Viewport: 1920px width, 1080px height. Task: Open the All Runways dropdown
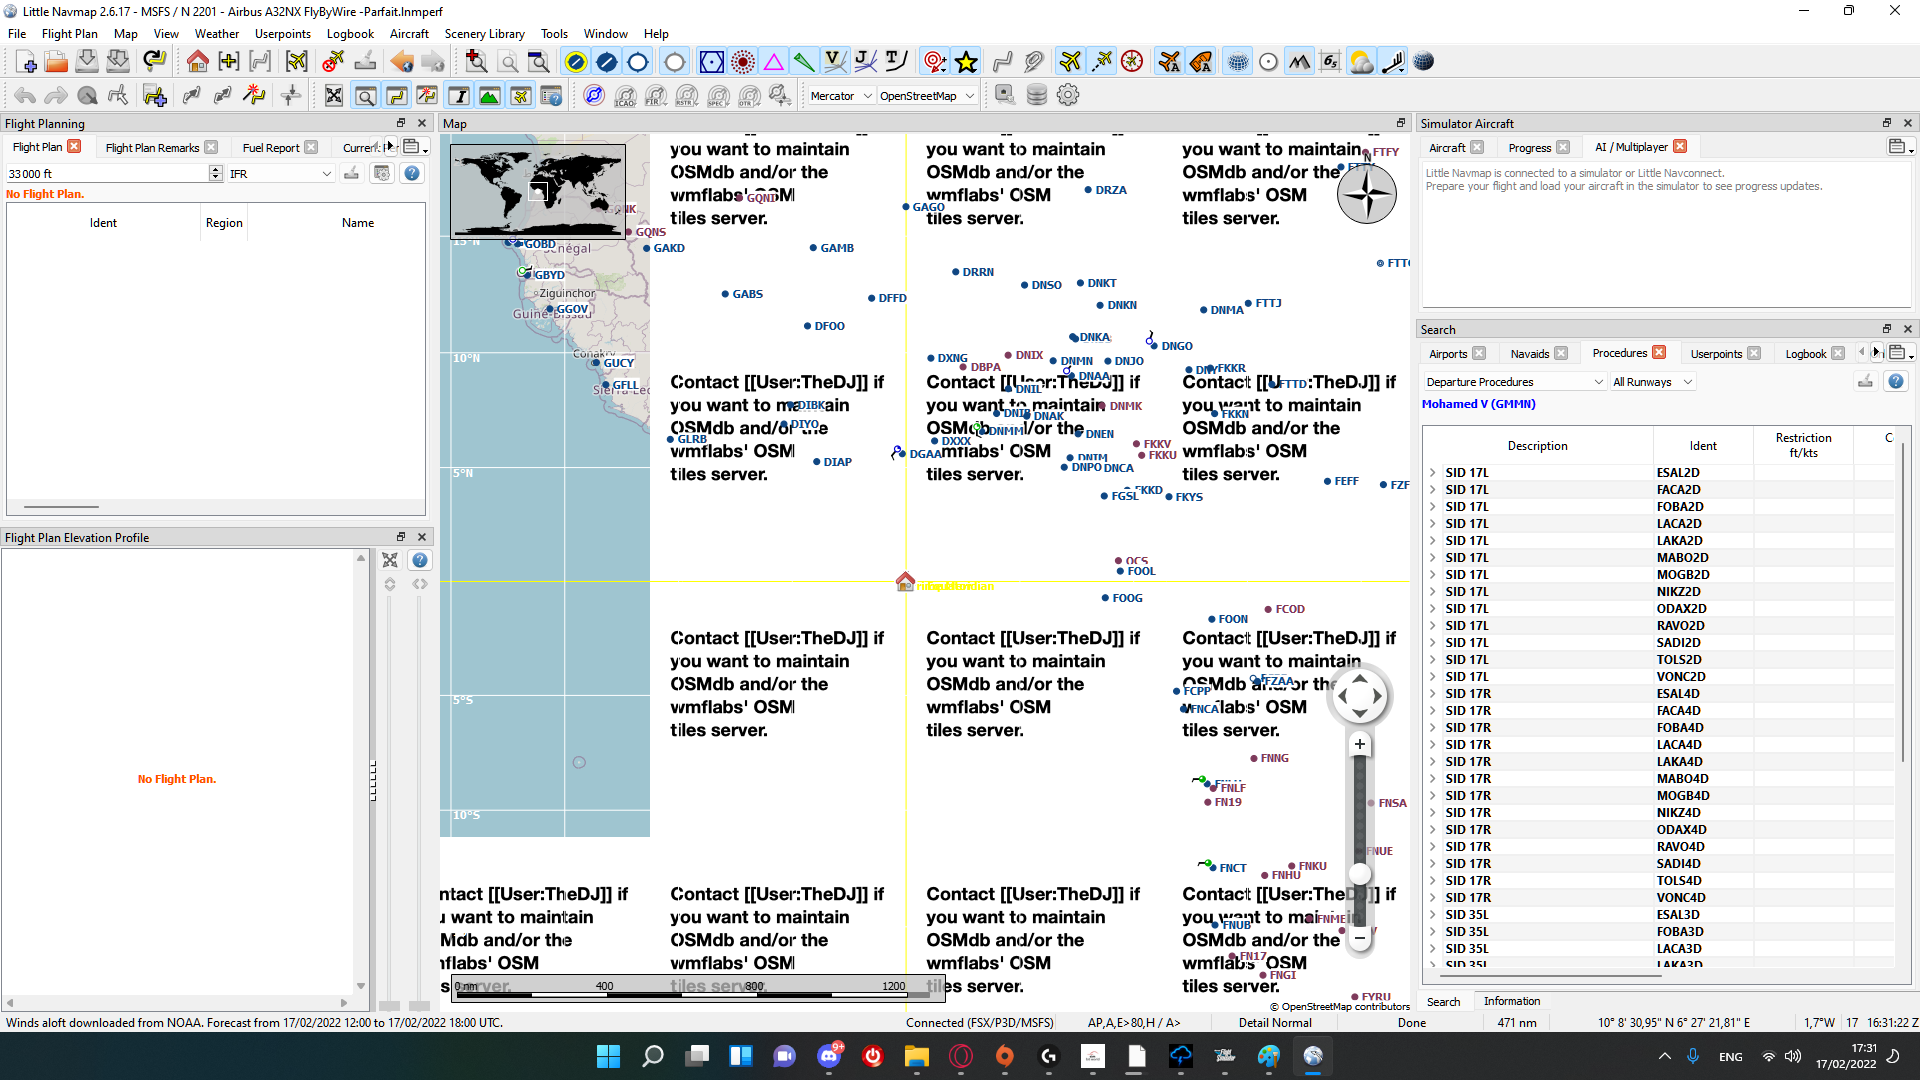(1652, 382)
